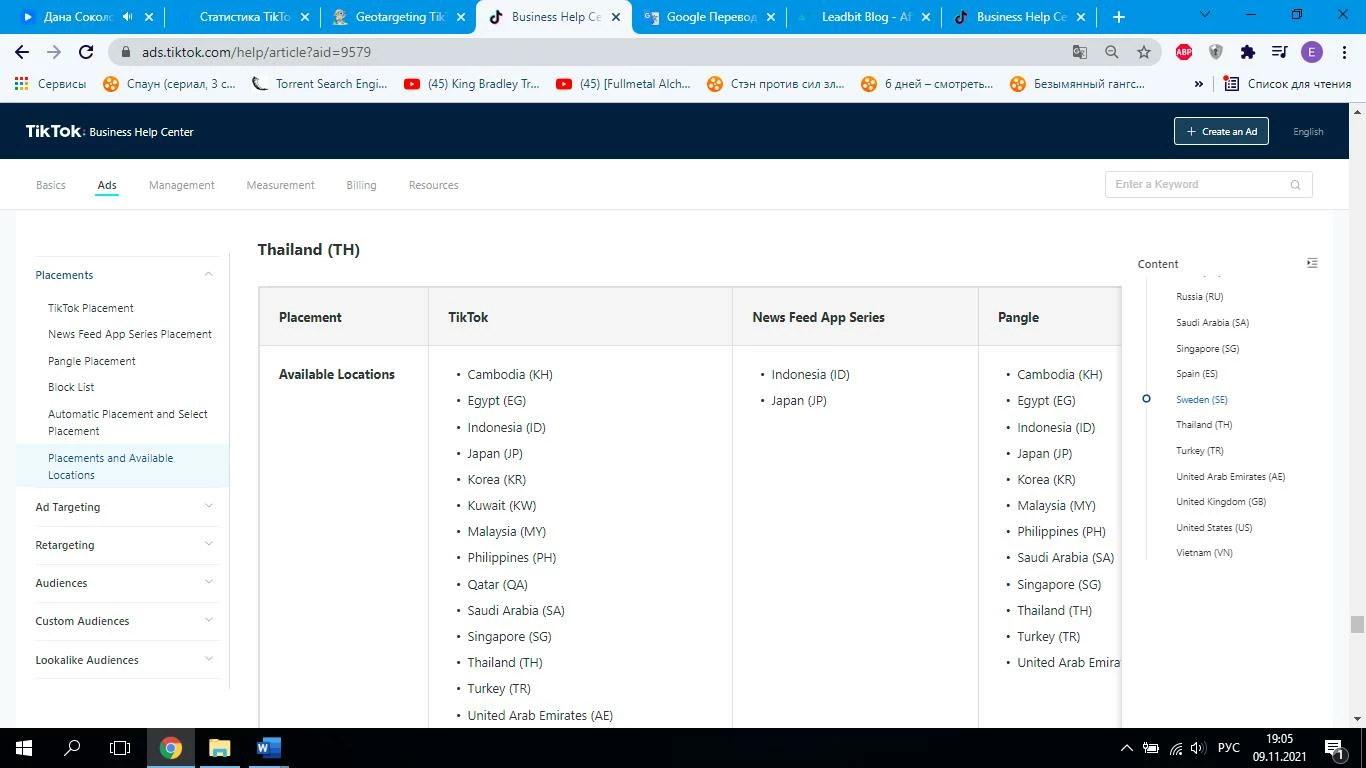This screenshot has height=768, width=1366.
Task: Close the active Business Help Center tab
Action: pyautogui.click(x=616, y=16)
